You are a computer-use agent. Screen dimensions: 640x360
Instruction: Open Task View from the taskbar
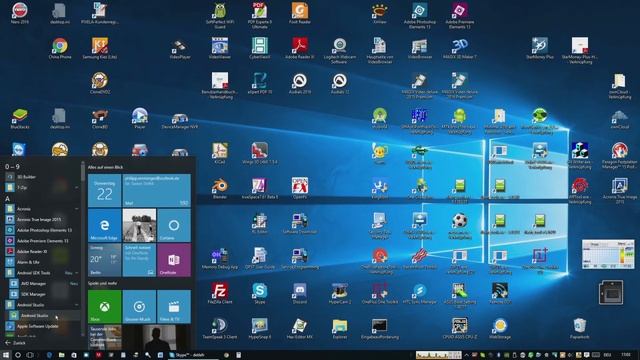coord(30,355)
